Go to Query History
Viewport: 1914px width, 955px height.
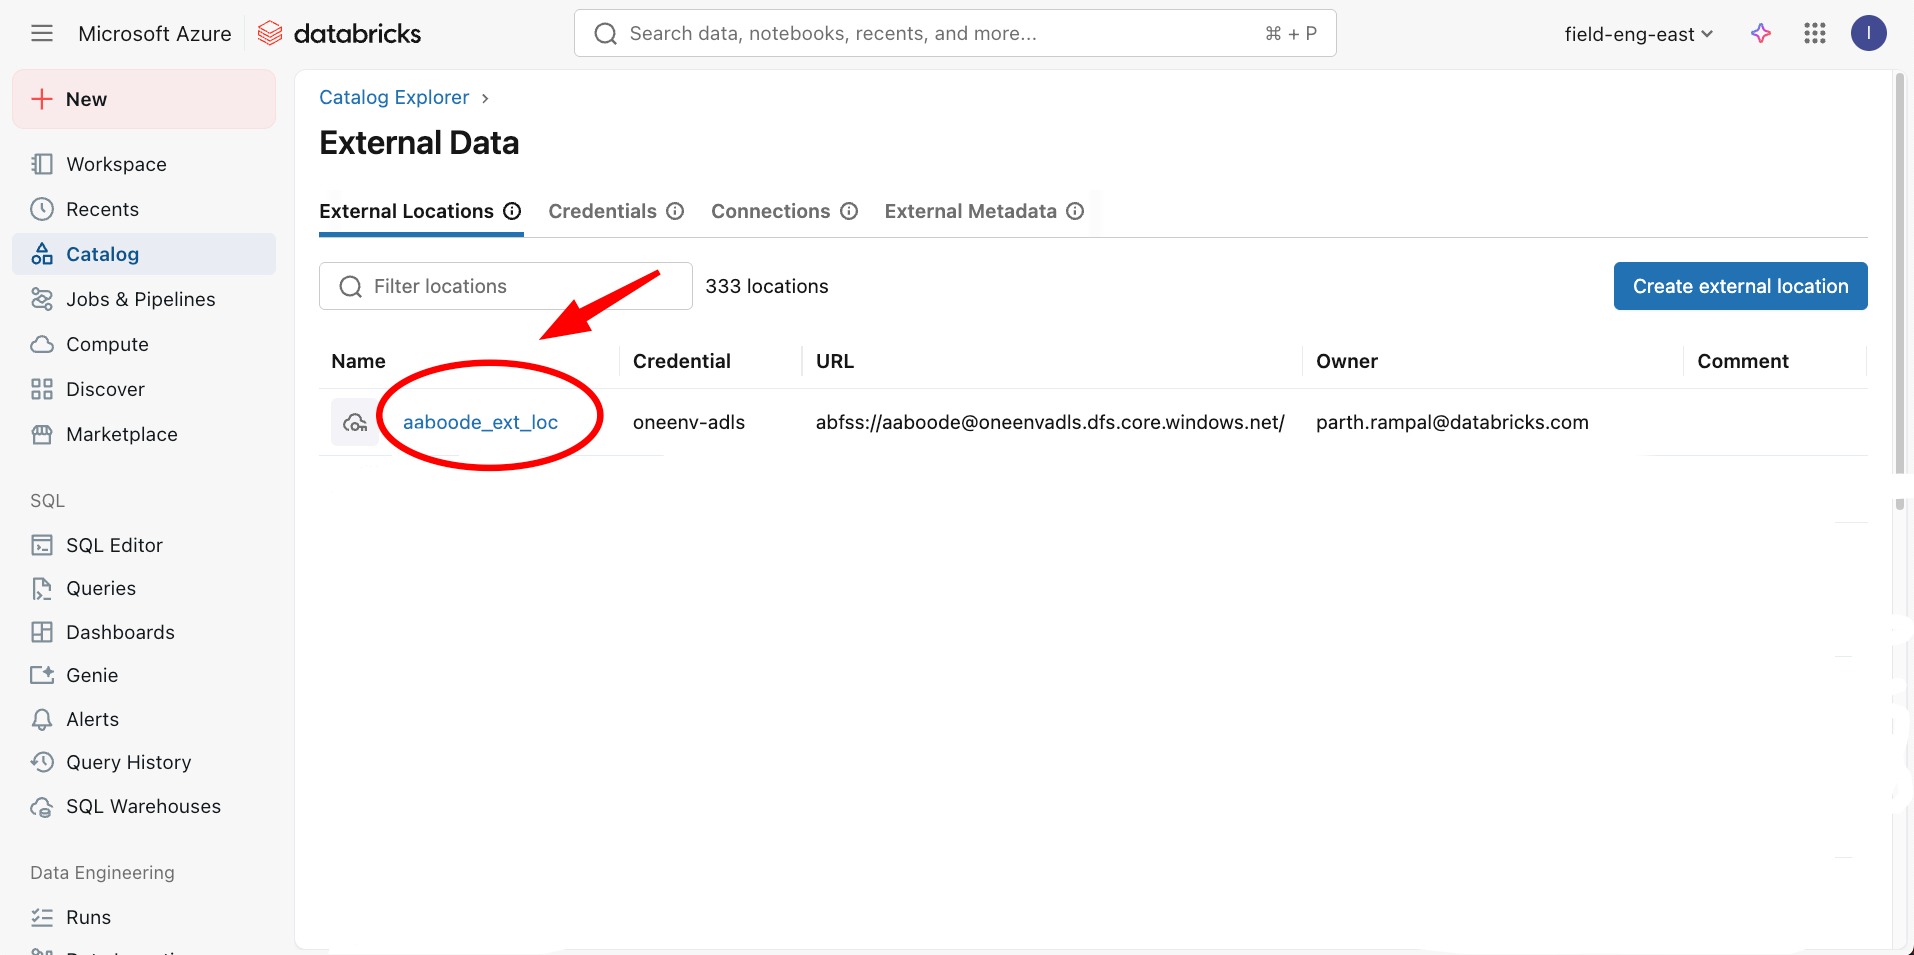click(x=128, y=762)
